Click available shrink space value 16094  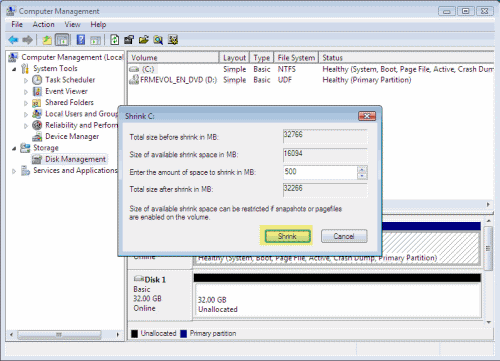[325, 154]
